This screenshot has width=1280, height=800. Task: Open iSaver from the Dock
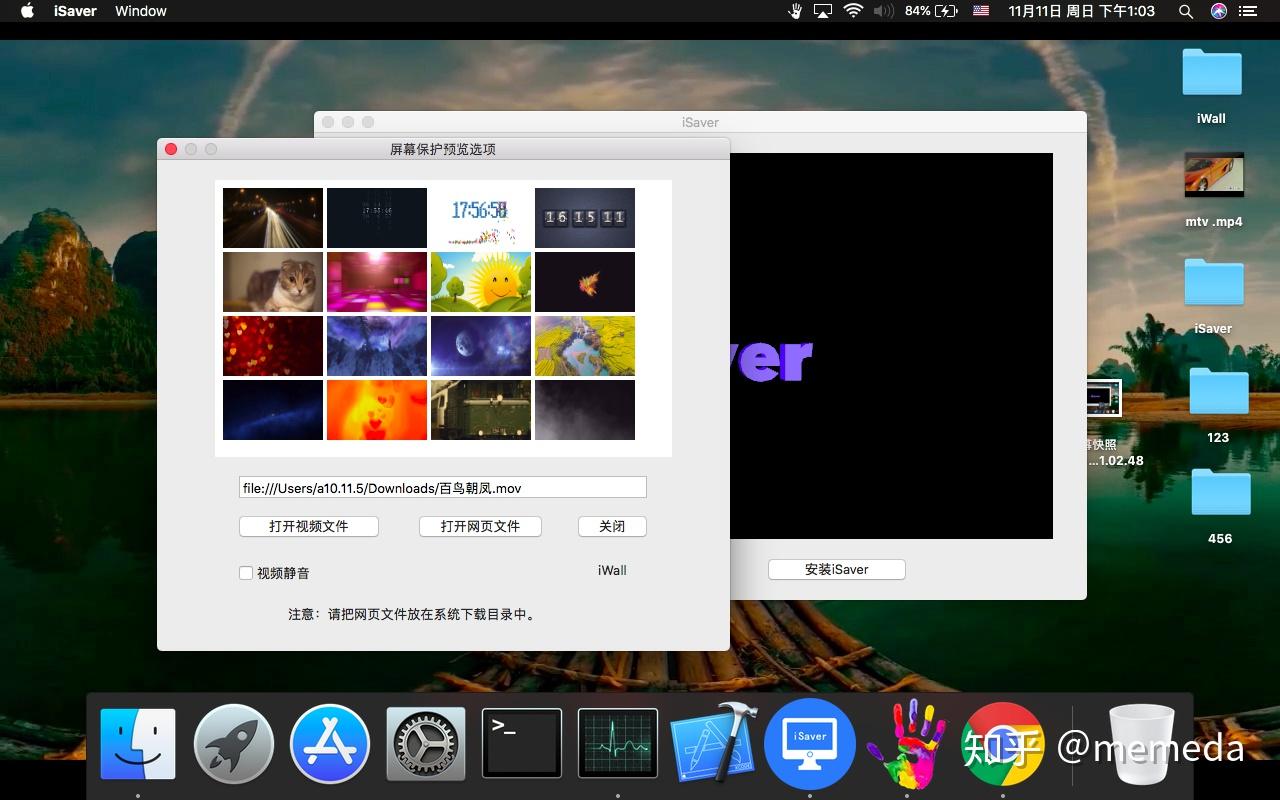(x=809, y=742)
